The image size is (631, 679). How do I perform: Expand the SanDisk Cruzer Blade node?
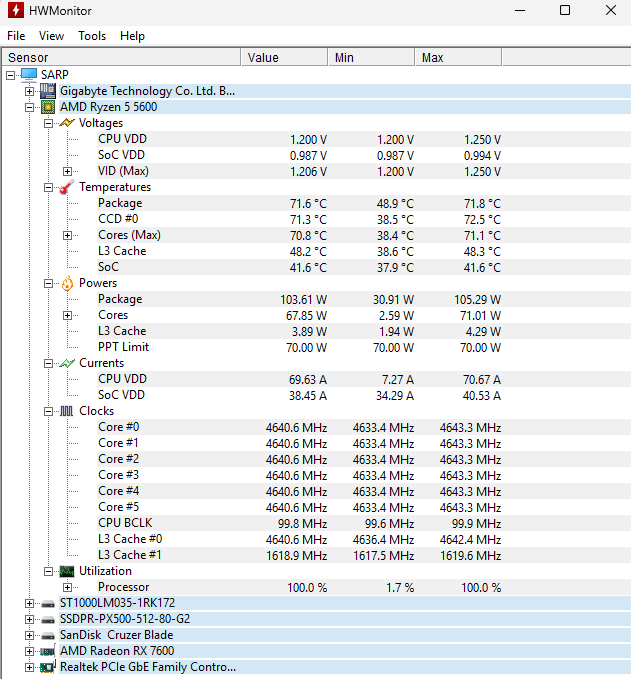[x=29, y=636]
